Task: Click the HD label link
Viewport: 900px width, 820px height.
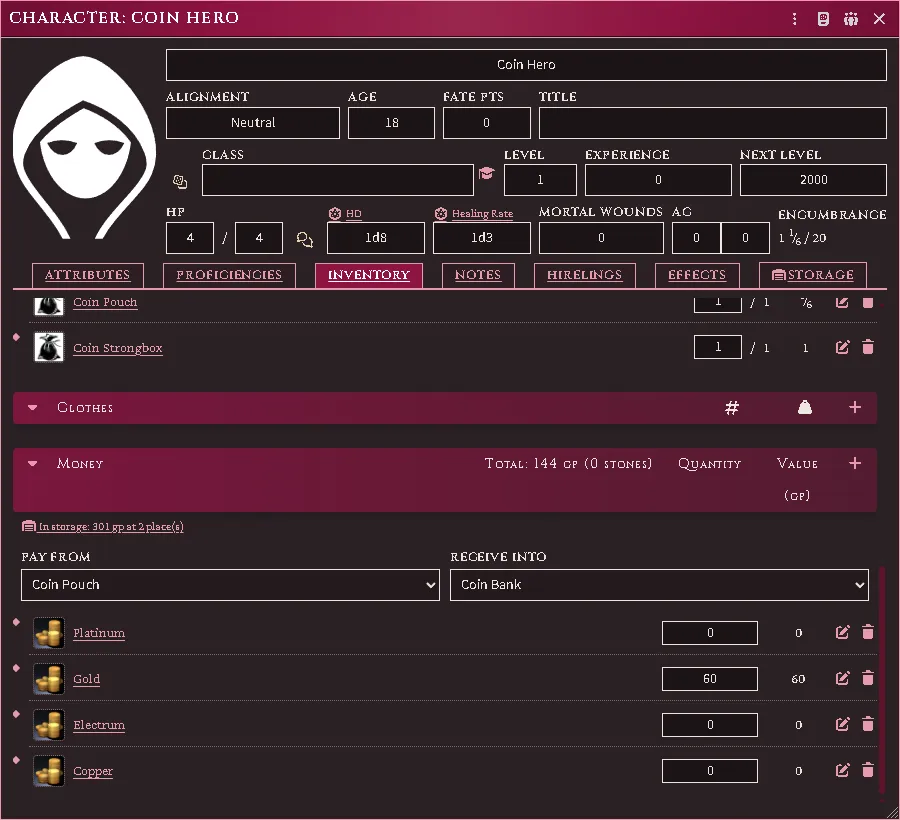Action: (x=354, y=213)
